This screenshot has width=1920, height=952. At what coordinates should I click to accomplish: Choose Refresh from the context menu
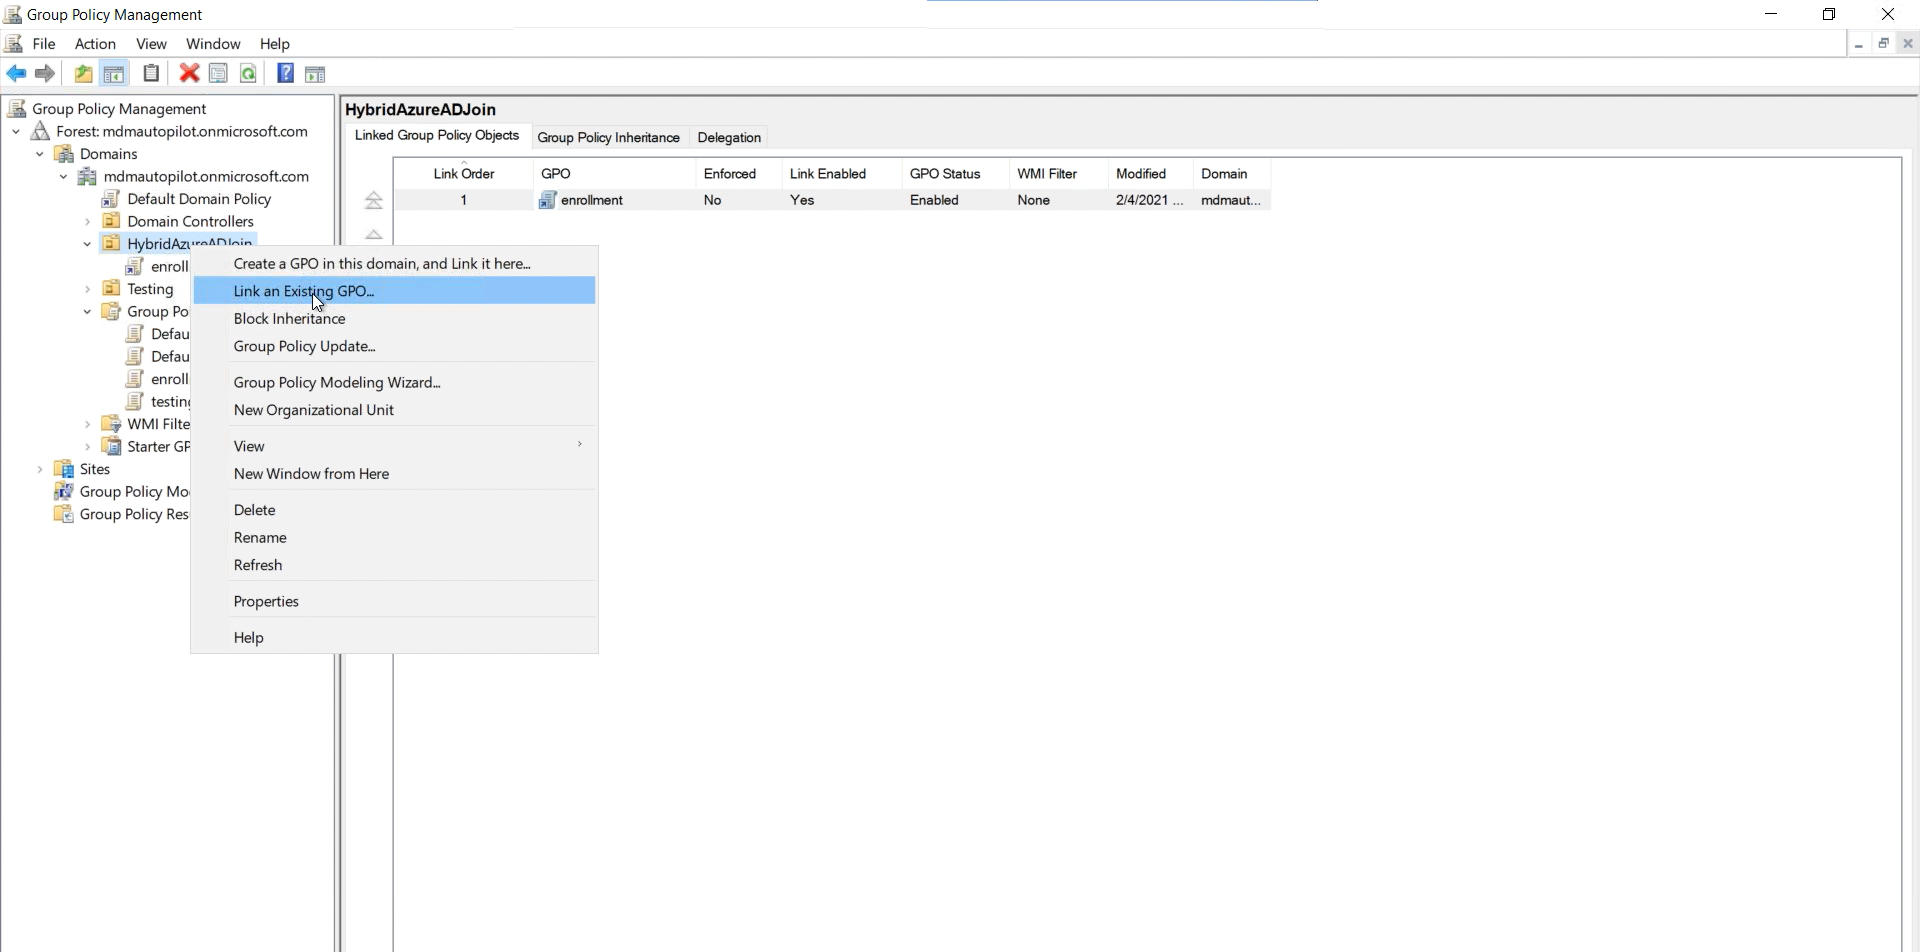click(x=395, y=565)
